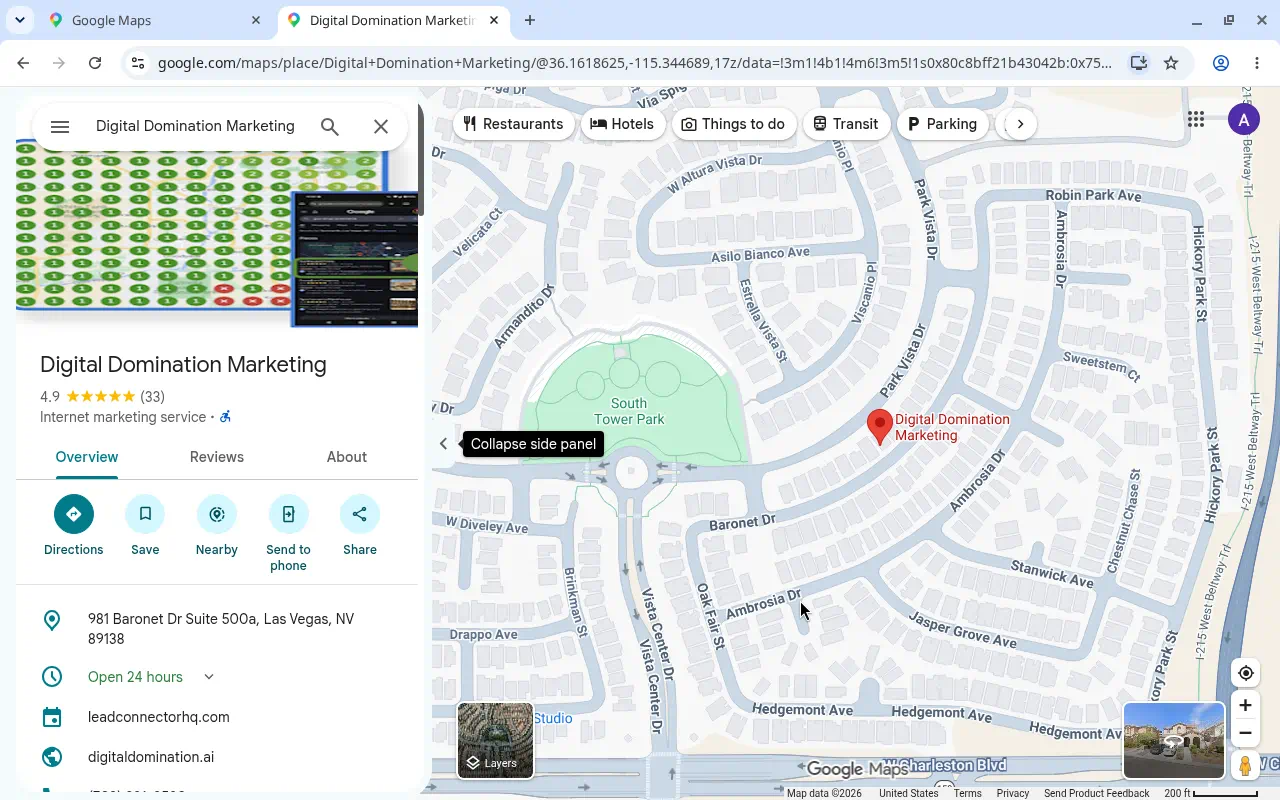Viewport: 1280px width, 800px height.
Task: Open the Privacy link
Action: click(x=1012, y=793)
